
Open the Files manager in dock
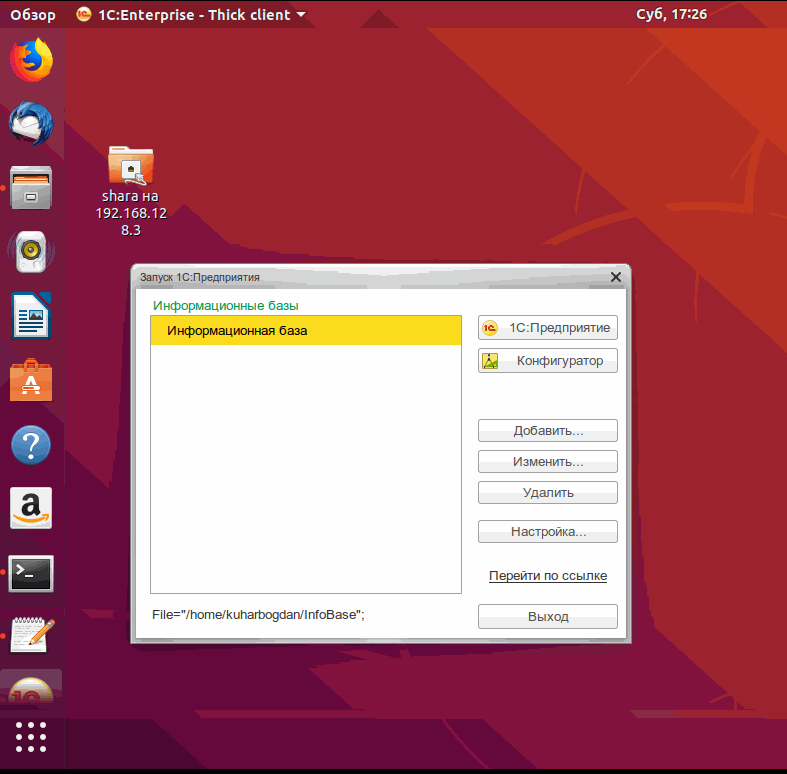(x=31, y=187)
